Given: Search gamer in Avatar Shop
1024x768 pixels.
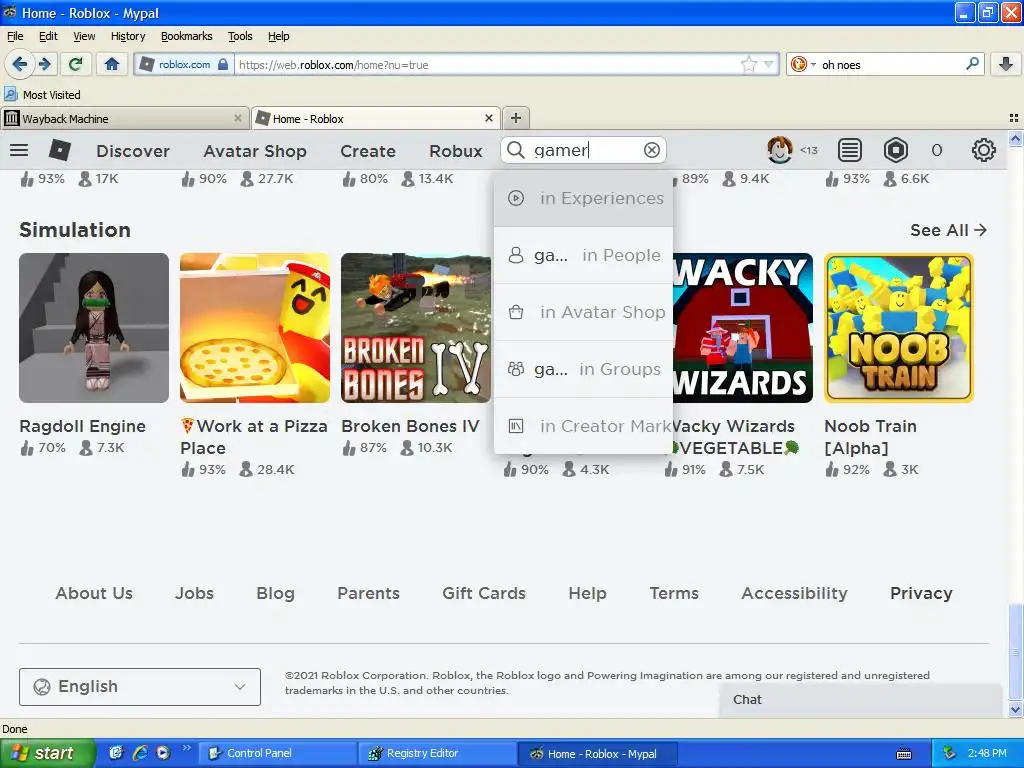Looking at the screenshot, I should click(584, 312).
